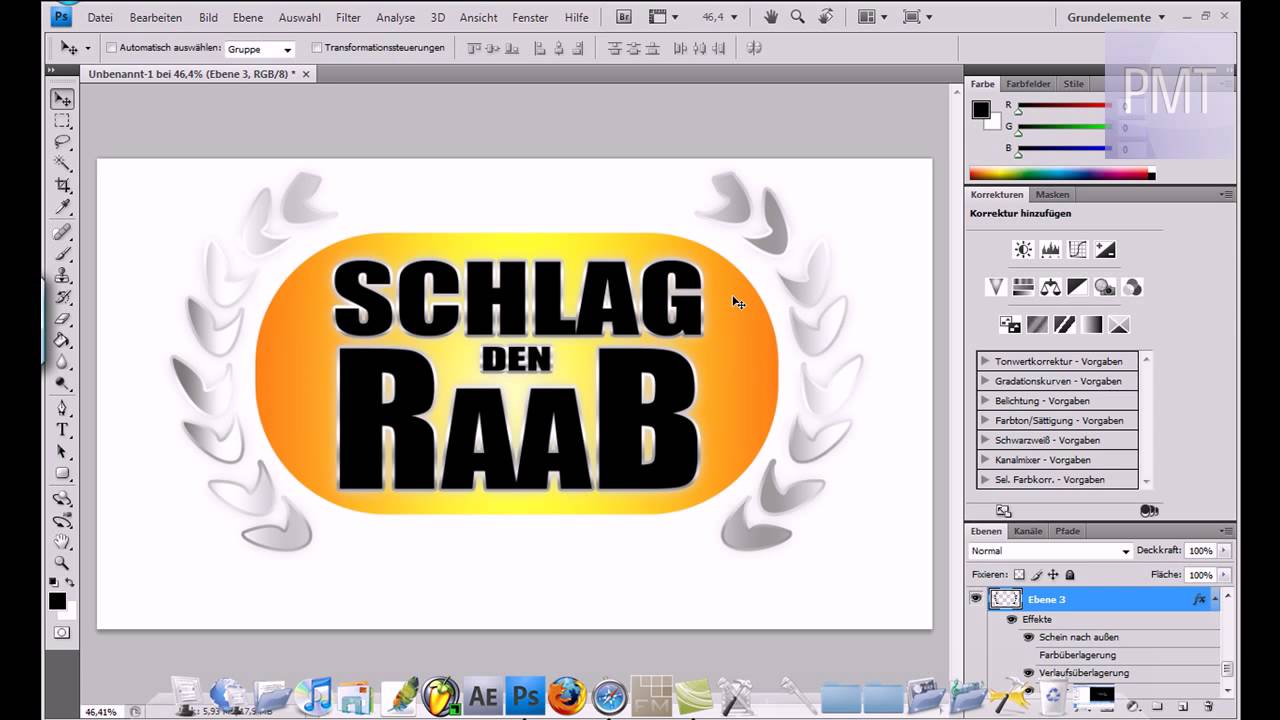Expand 'Tonwertkorrektur - Vorgaben'
Screen dimensions: 1280x720
(x=985, y=361)
